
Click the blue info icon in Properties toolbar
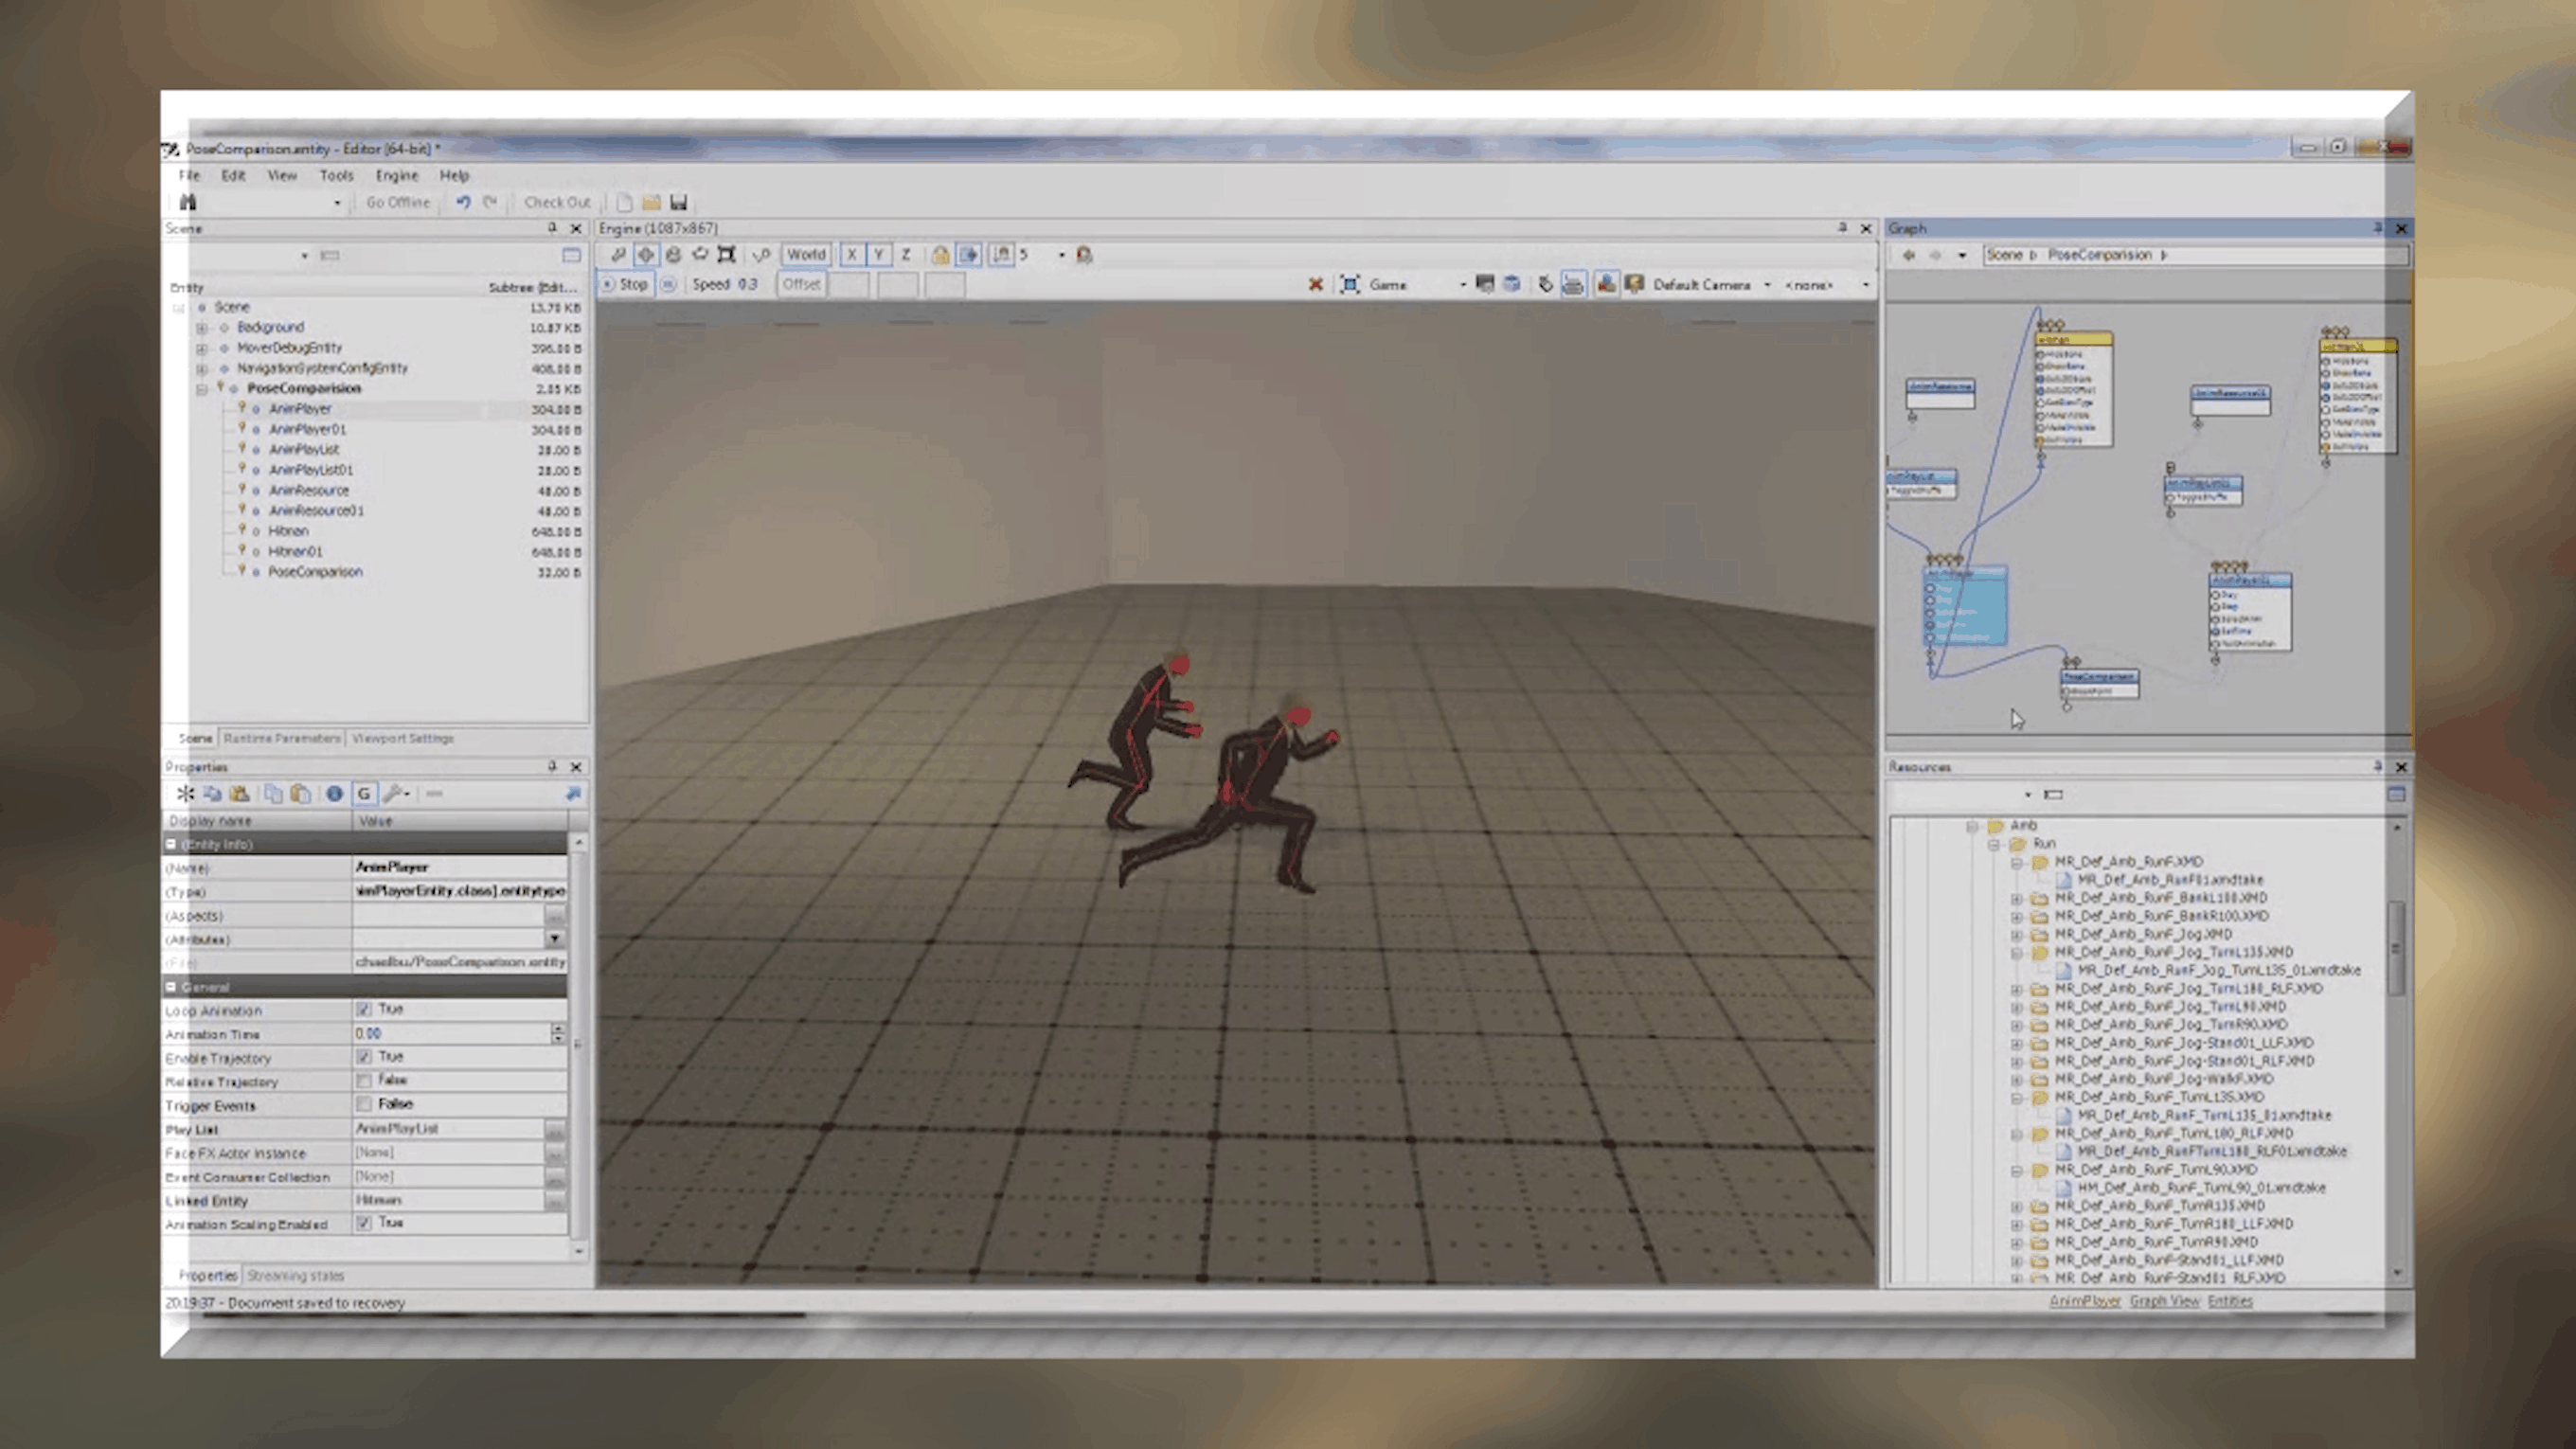pos(334,794)
